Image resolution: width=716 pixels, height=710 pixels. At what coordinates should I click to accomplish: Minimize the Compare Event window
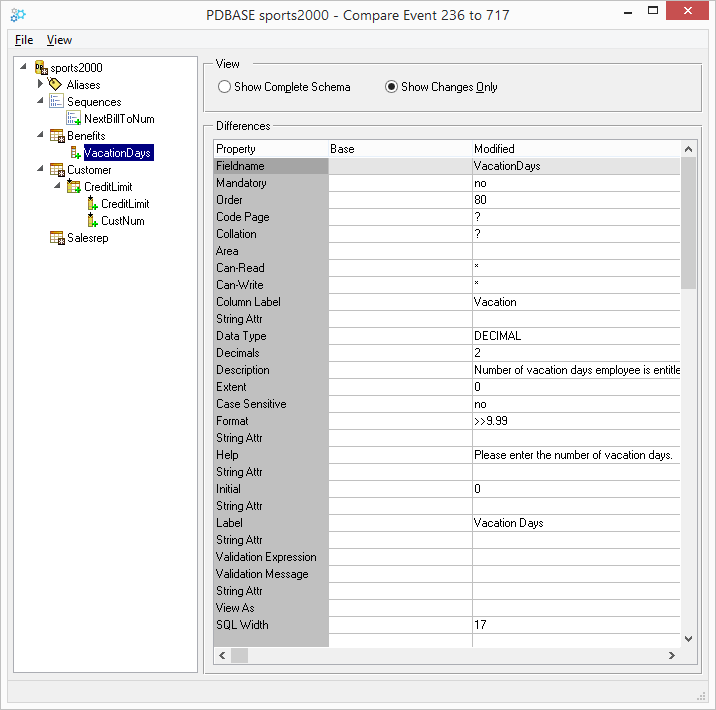click(628, 11)
